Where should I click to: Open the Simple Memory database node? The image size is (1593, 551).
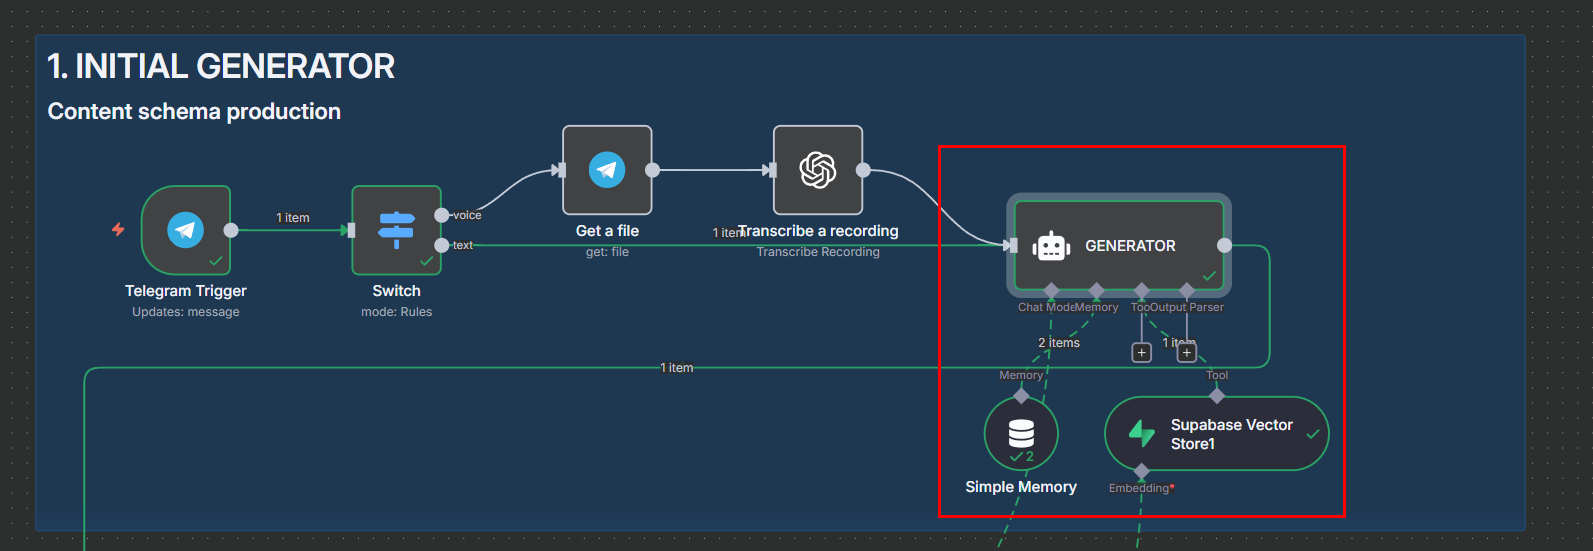[1021, 433]
